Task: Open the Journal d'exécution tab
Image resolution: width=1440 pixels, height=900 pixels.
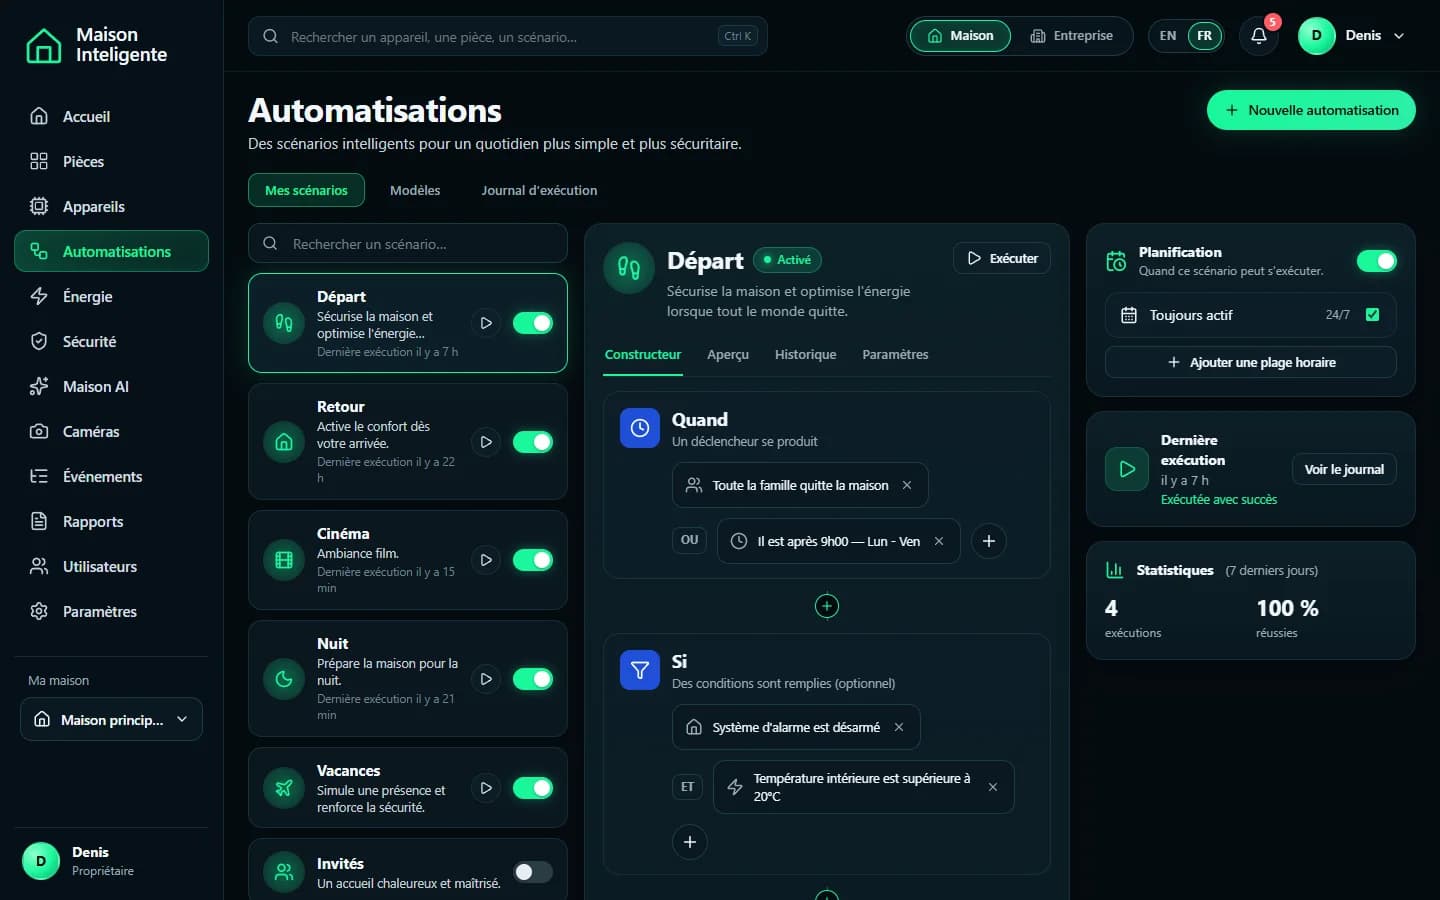Action: (x=539, y=190)
